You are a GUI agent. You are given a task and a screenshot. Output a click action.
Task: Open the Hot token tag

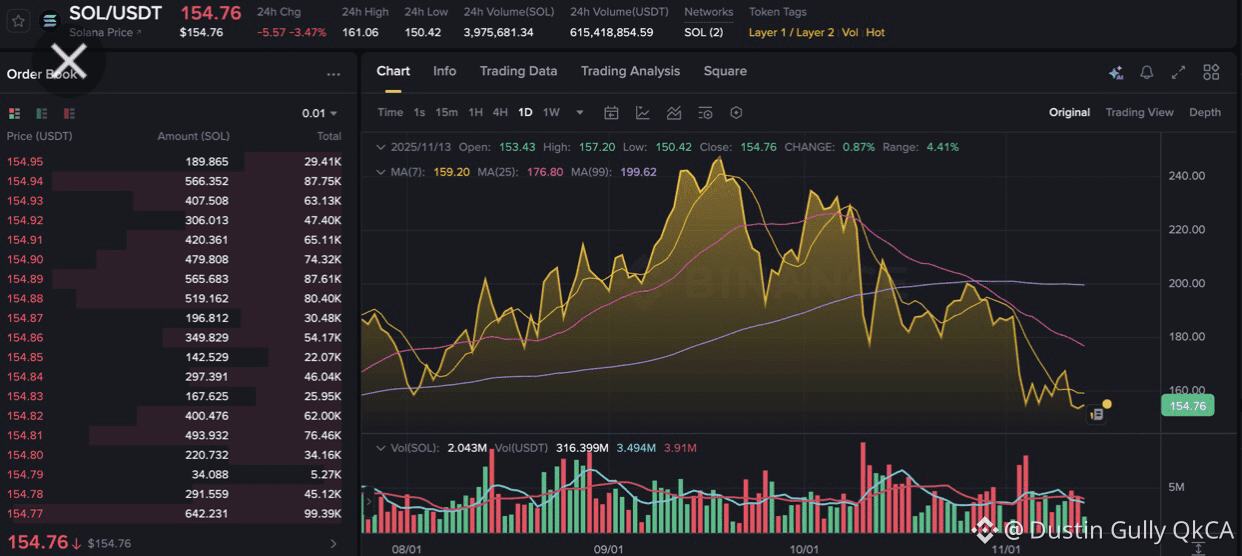pos(875,32)
